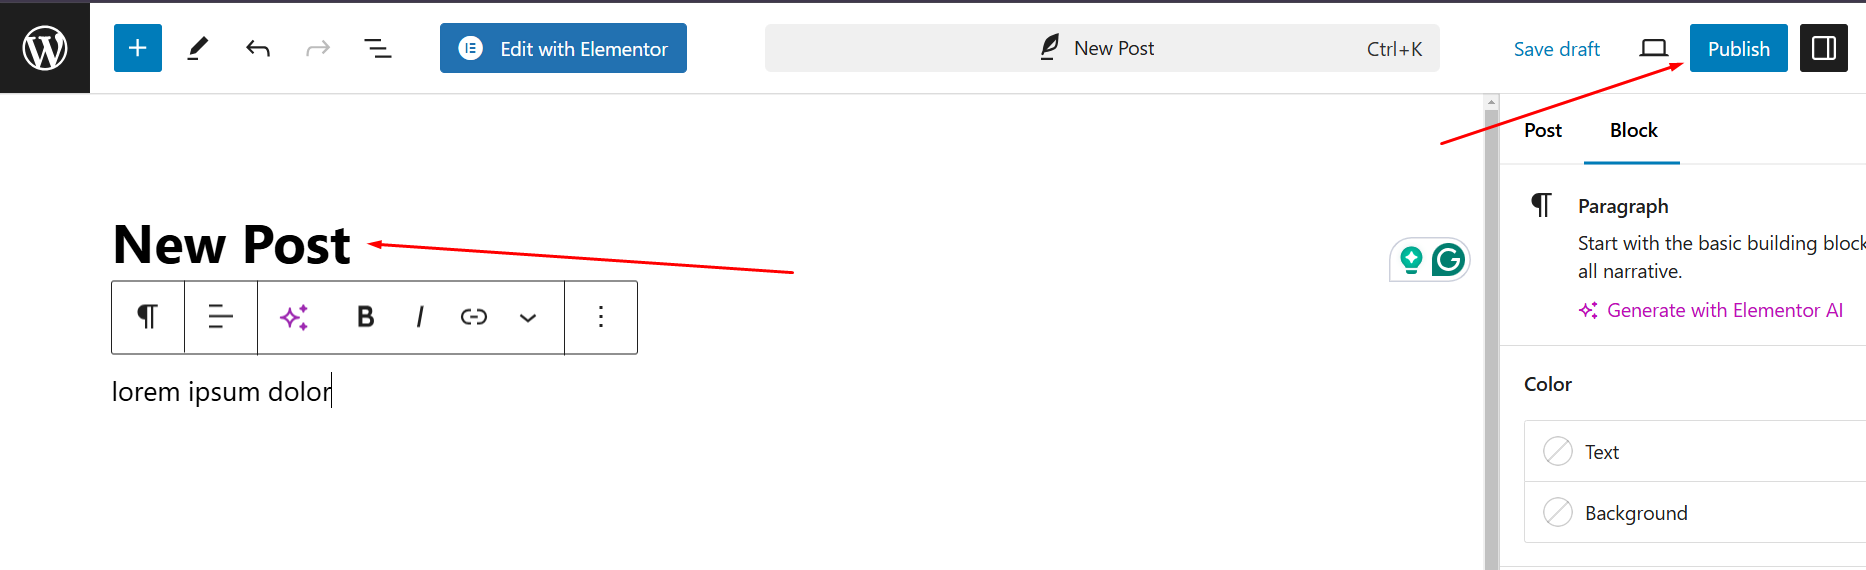The width and height of the screenshot is (1866, 570).
Task: Click the Publish button
Action: click(x=1739, y=48)
